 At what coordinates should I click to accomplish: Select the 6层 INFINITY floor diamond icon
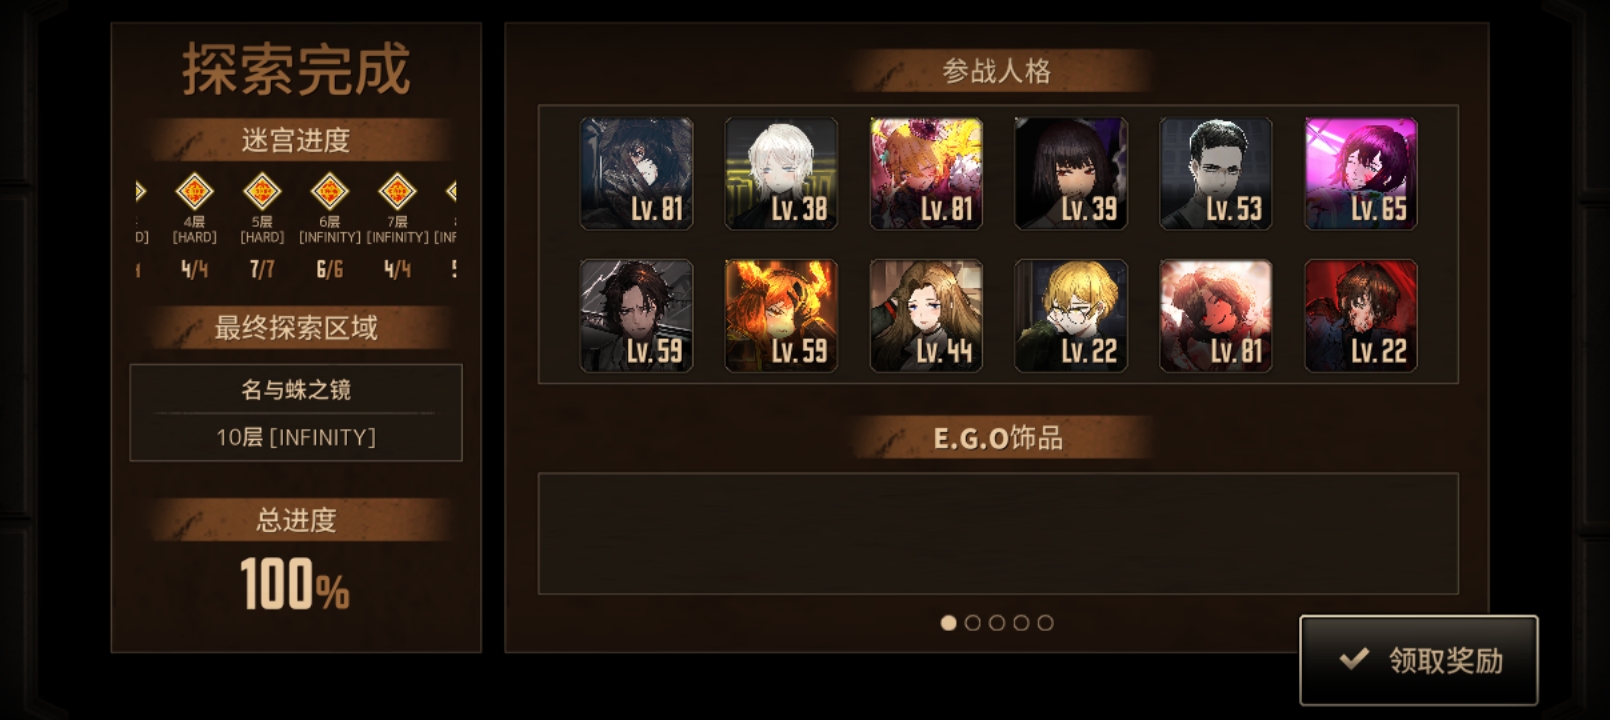(329, 191)
